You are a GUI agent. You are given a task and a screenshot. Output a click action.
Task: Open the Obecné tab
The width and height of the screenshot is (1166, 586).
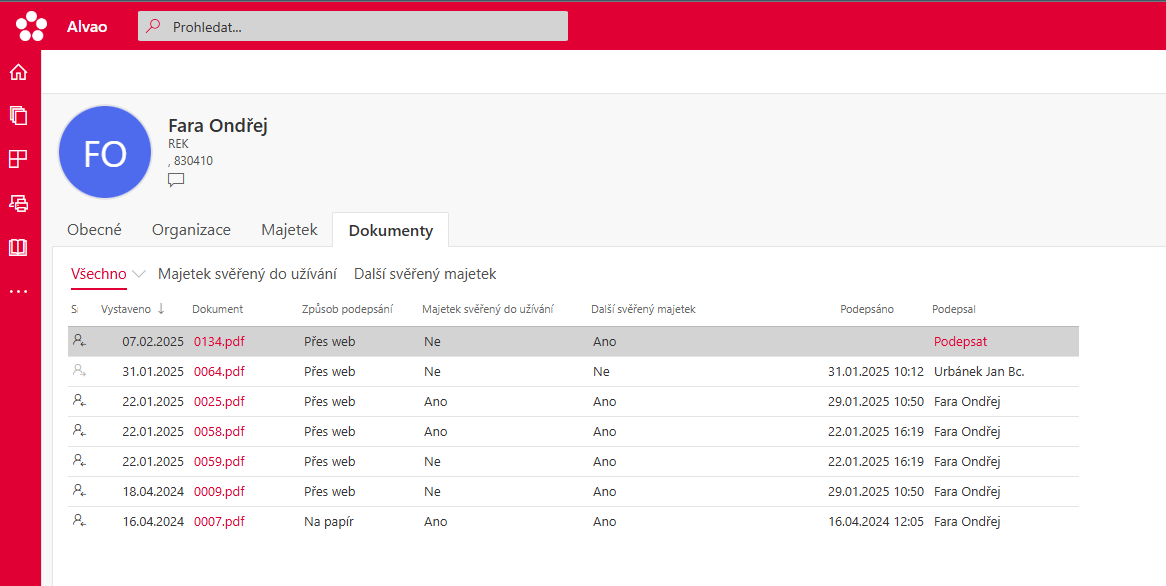94,230
